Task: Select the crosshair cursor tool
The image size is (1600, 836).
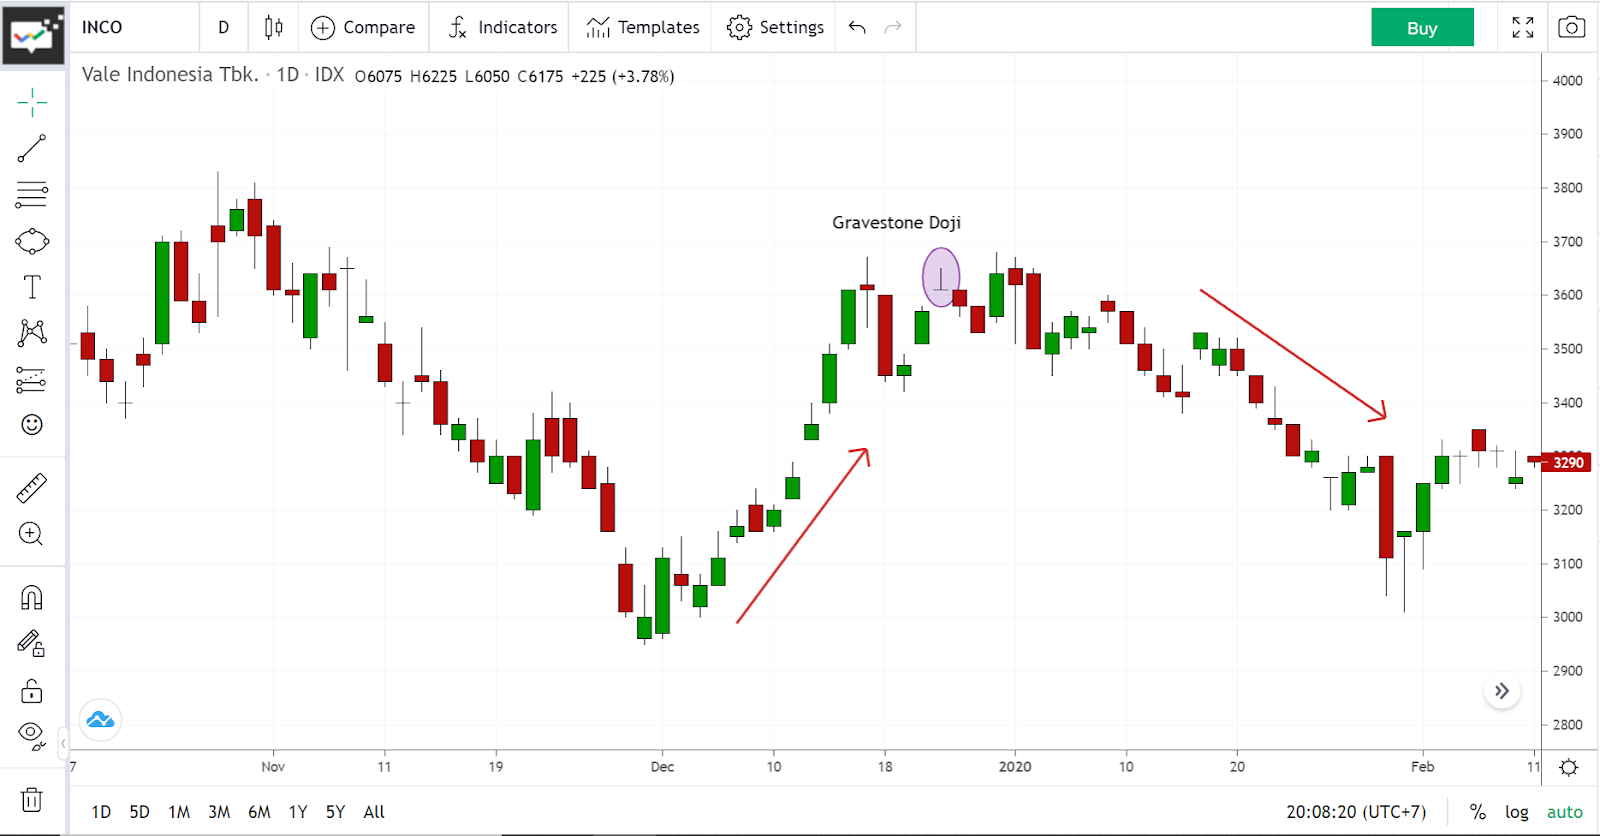Action: [32, 102]
